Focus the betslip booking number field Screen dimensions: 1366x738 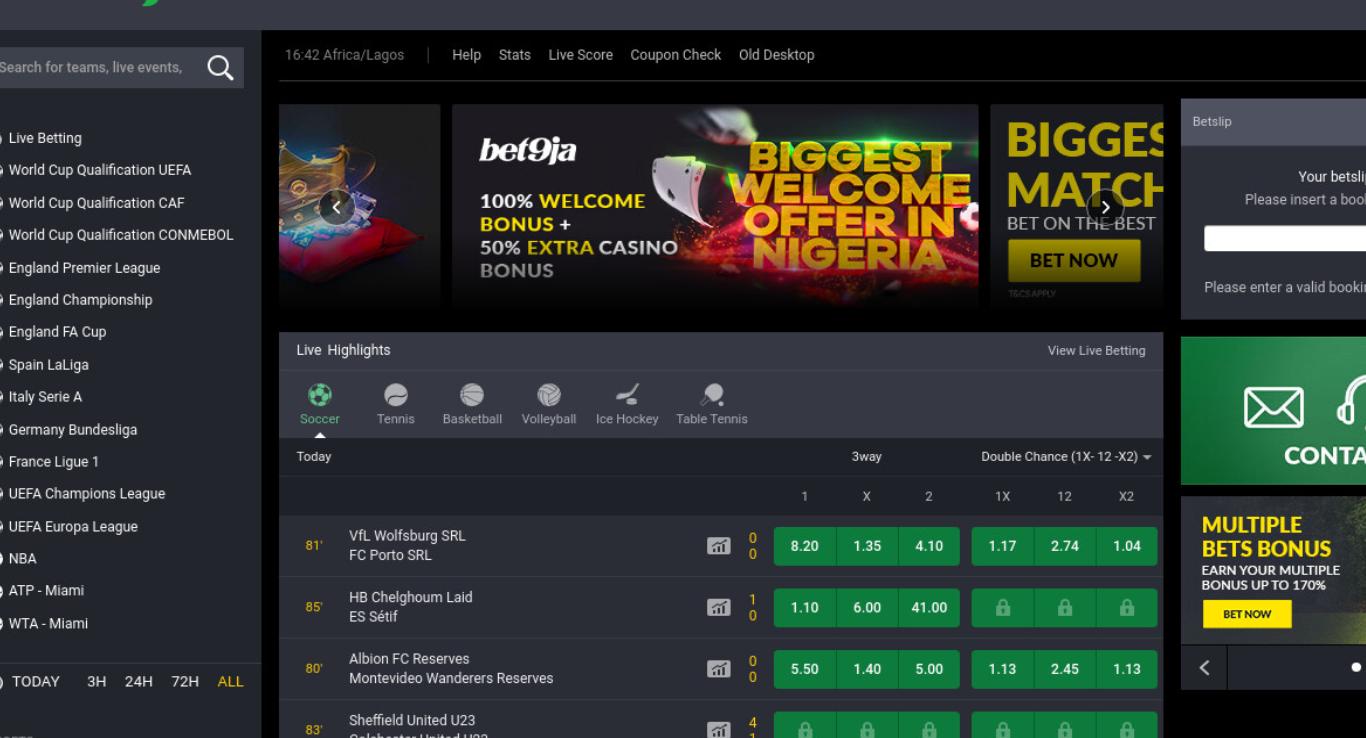click(1285, 238)
